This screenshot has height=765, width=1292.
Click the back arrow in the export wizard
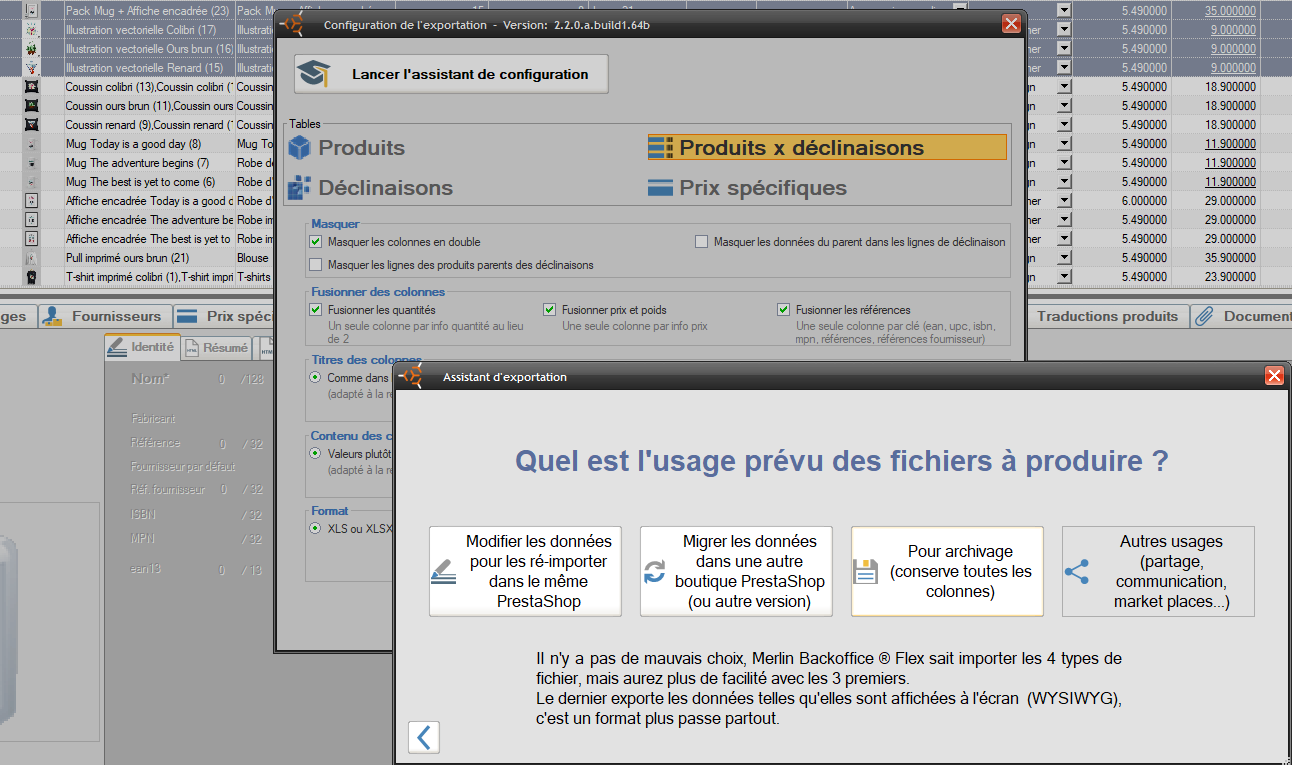click(x=424, y=738)
